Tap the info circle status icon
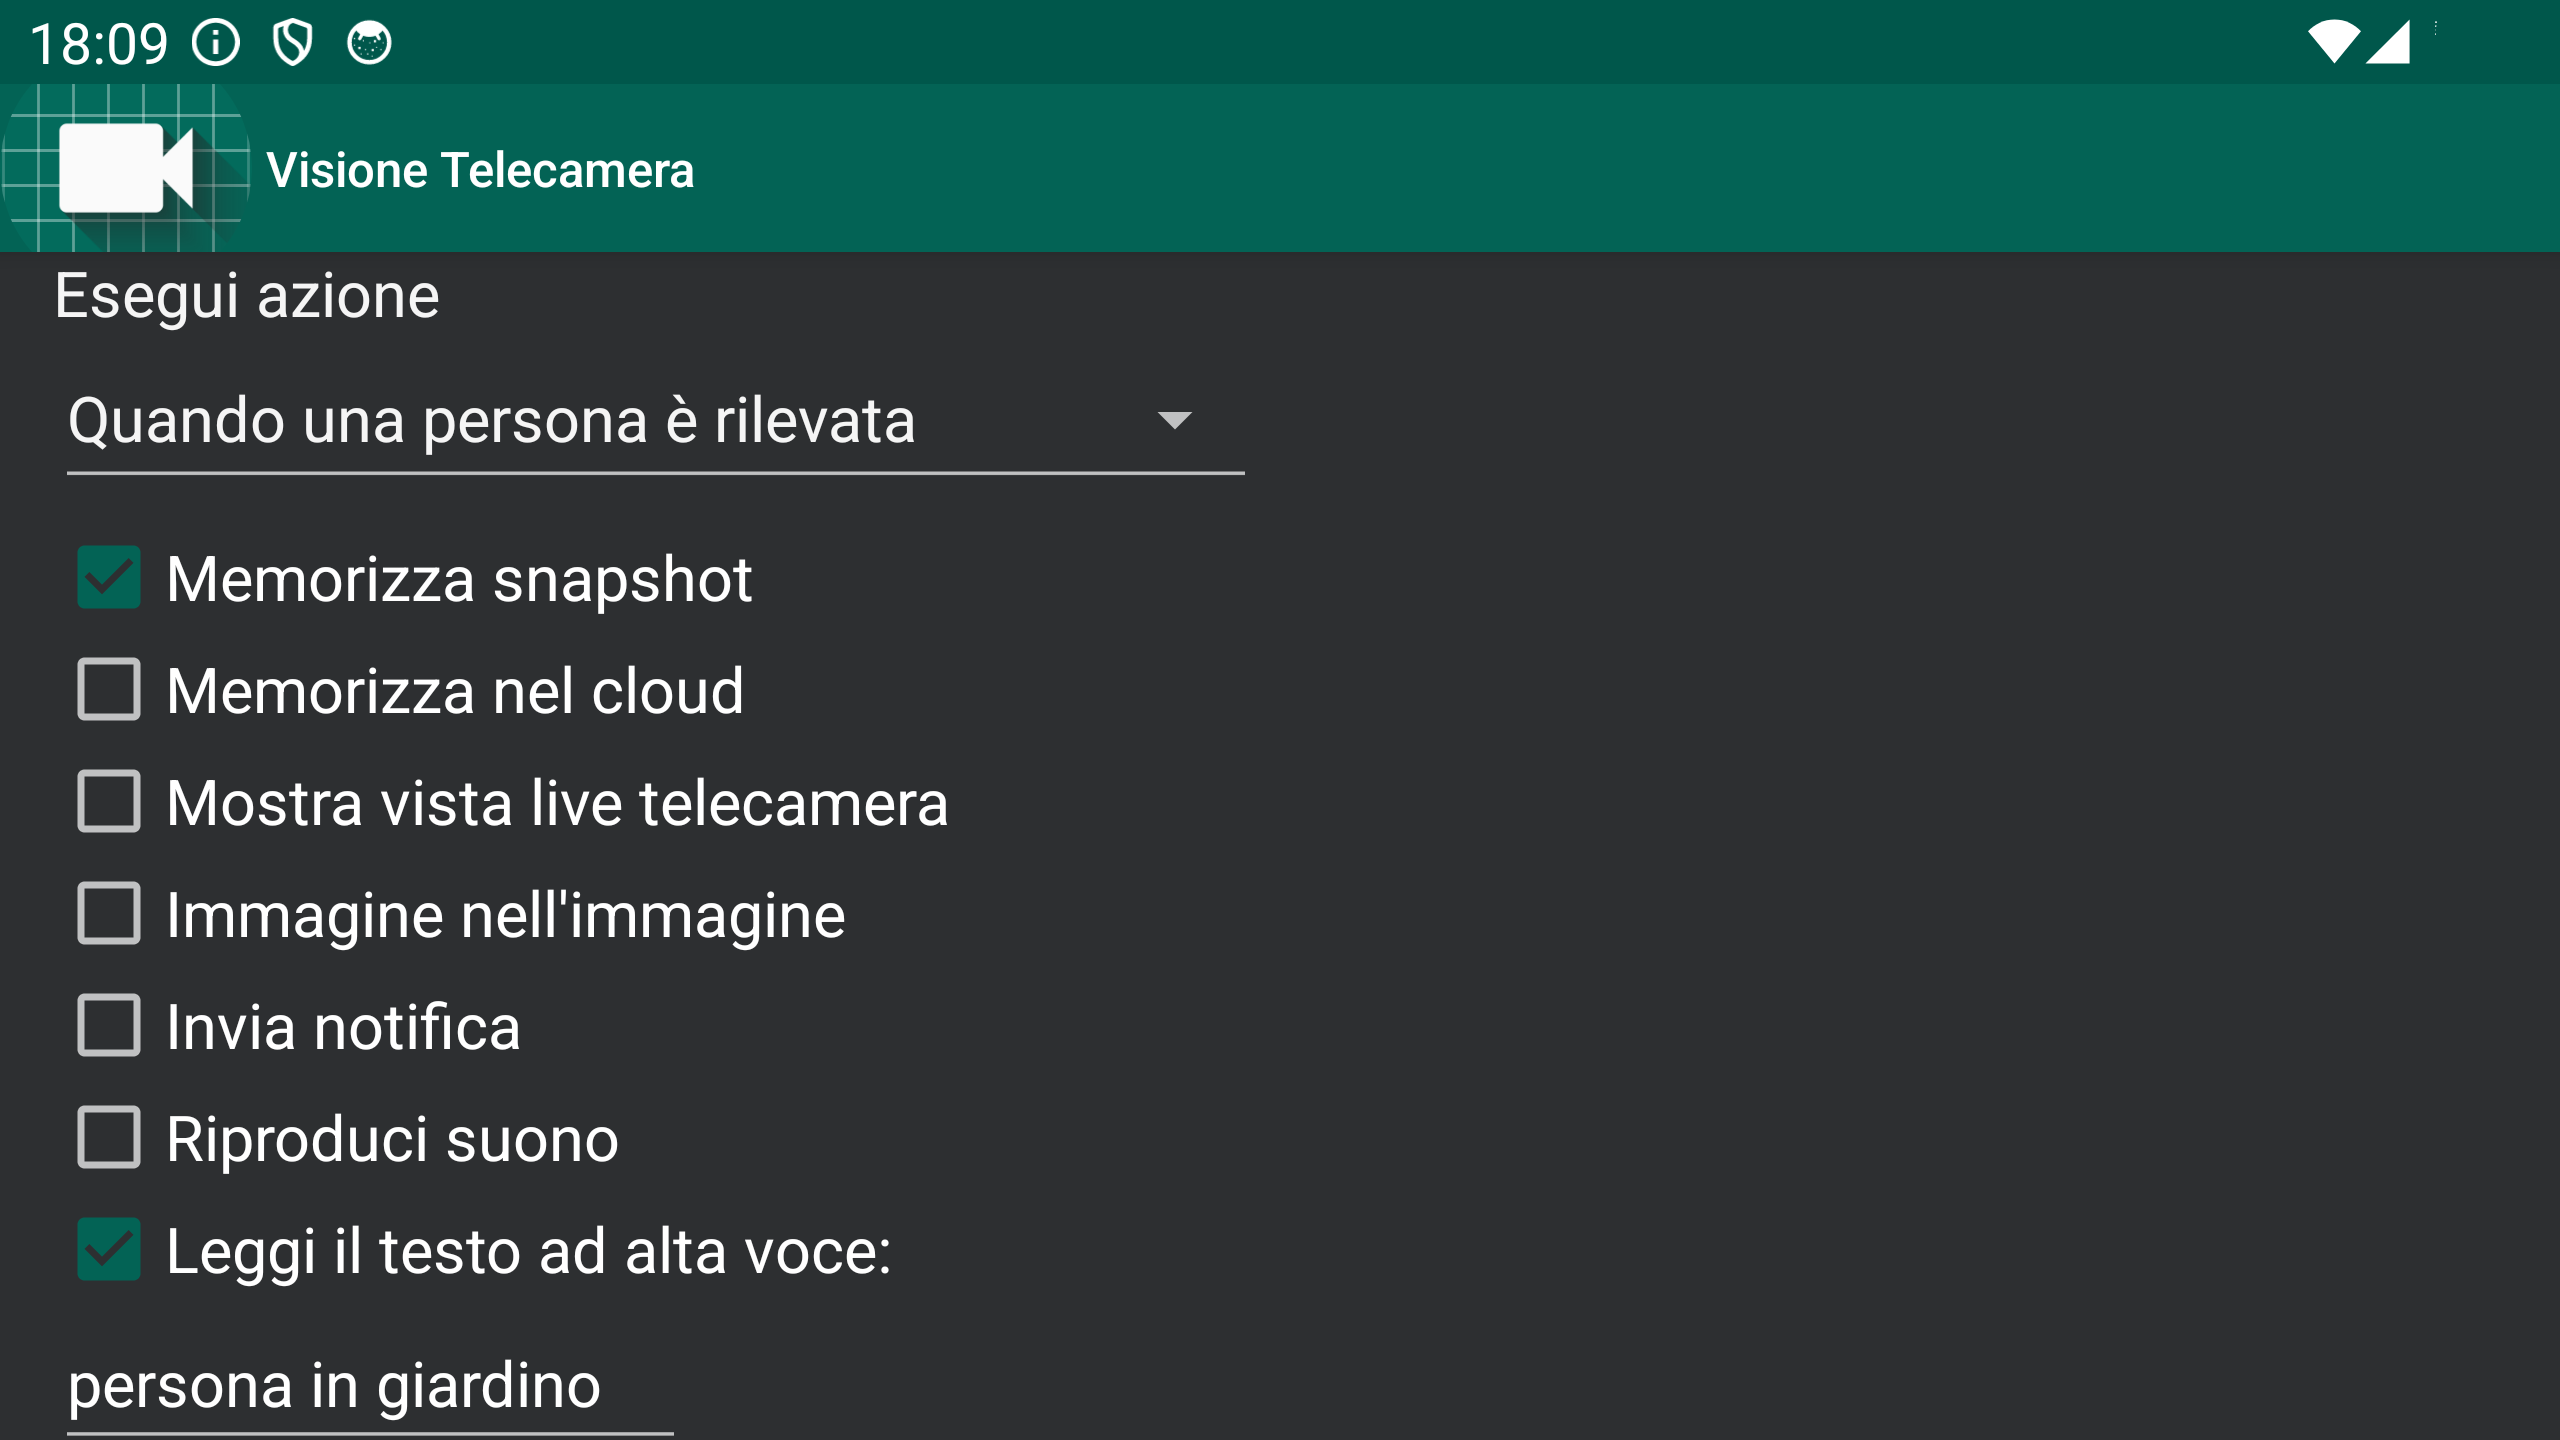Viewport: 2560px width, 1440px height. [216, 43]
